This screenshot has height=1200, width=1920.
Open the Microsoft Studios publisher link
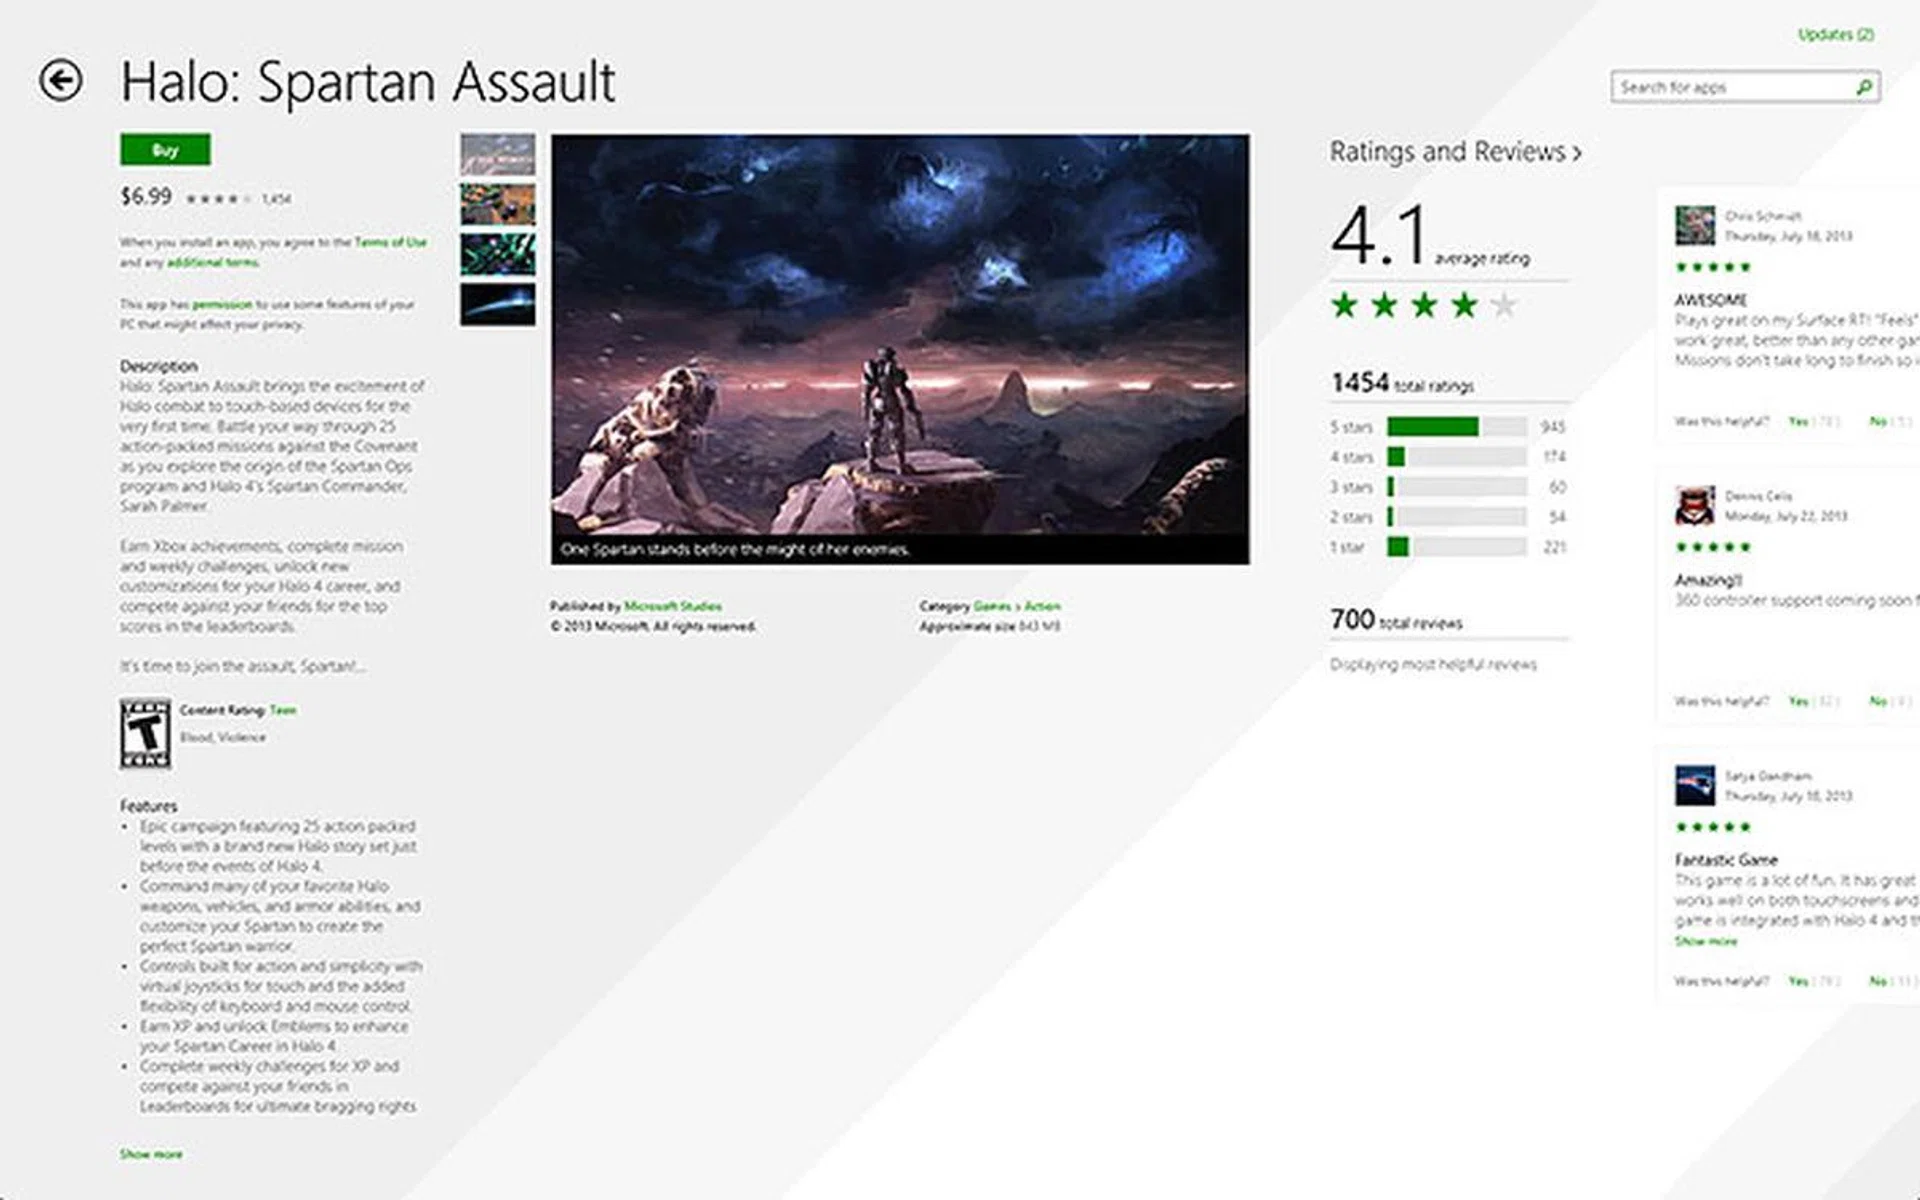coord(672,606)
